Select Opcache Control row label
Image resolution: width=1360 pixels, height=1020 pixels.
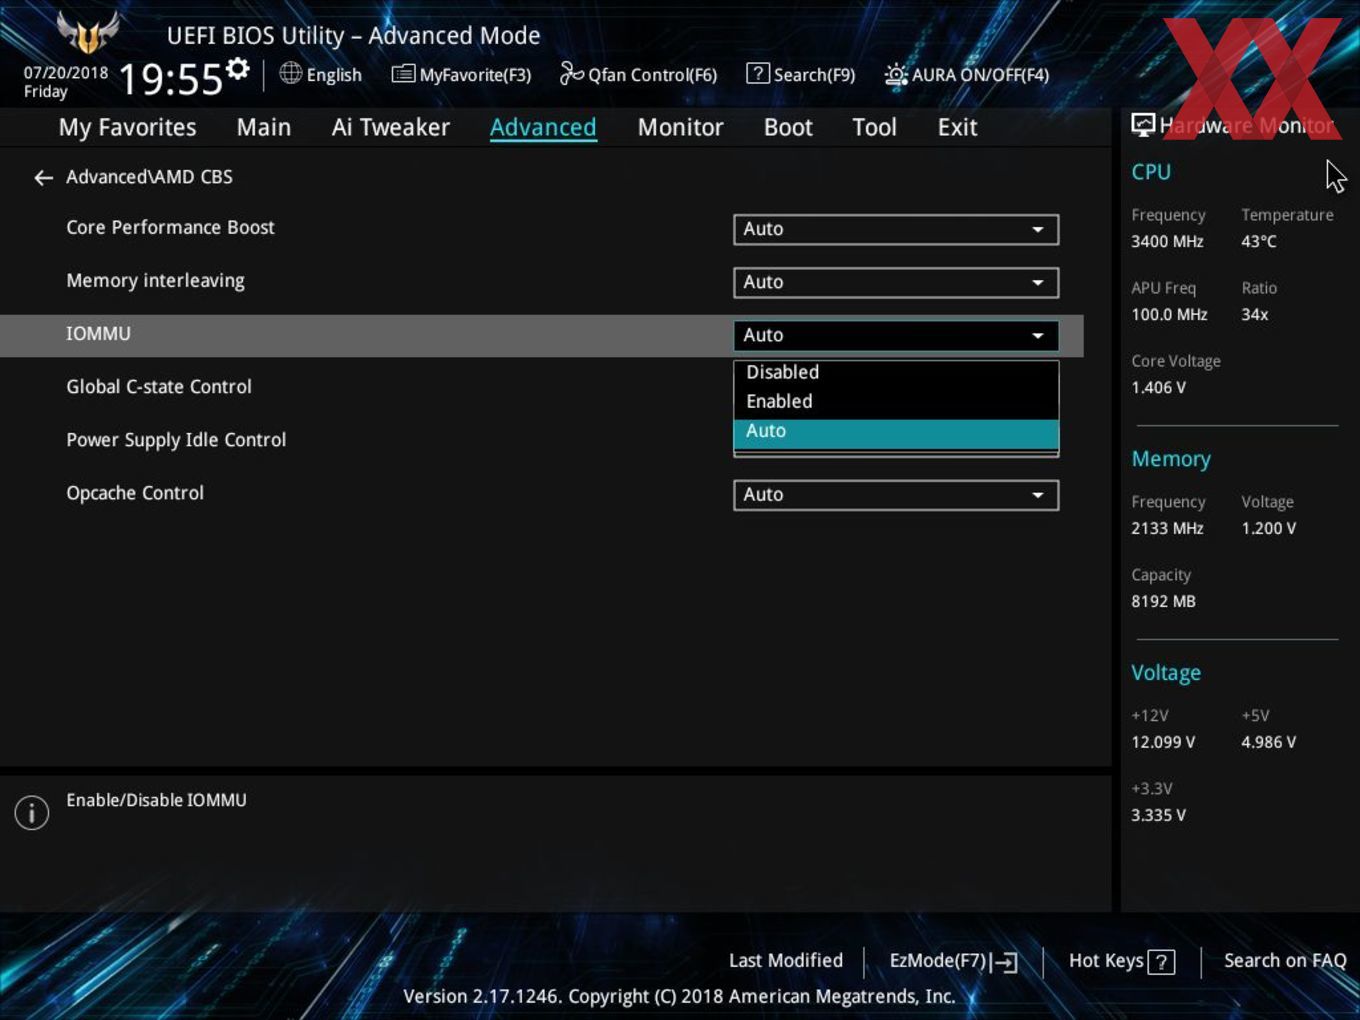pyautogui.click(x=135, y=493)
